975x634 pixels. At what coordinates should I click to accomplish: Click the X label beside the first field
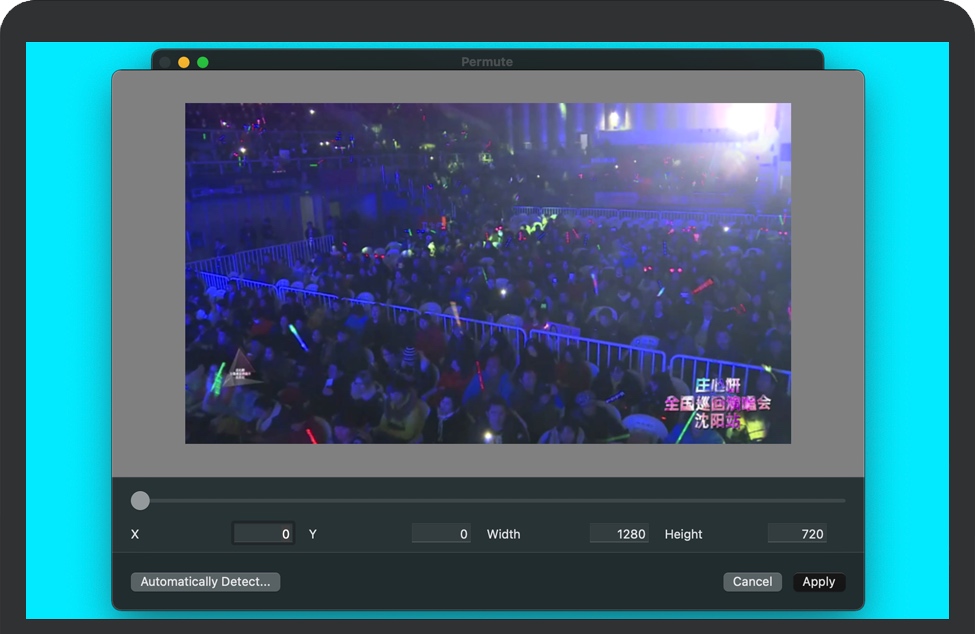pyautogui.click(x=135, y=534)
